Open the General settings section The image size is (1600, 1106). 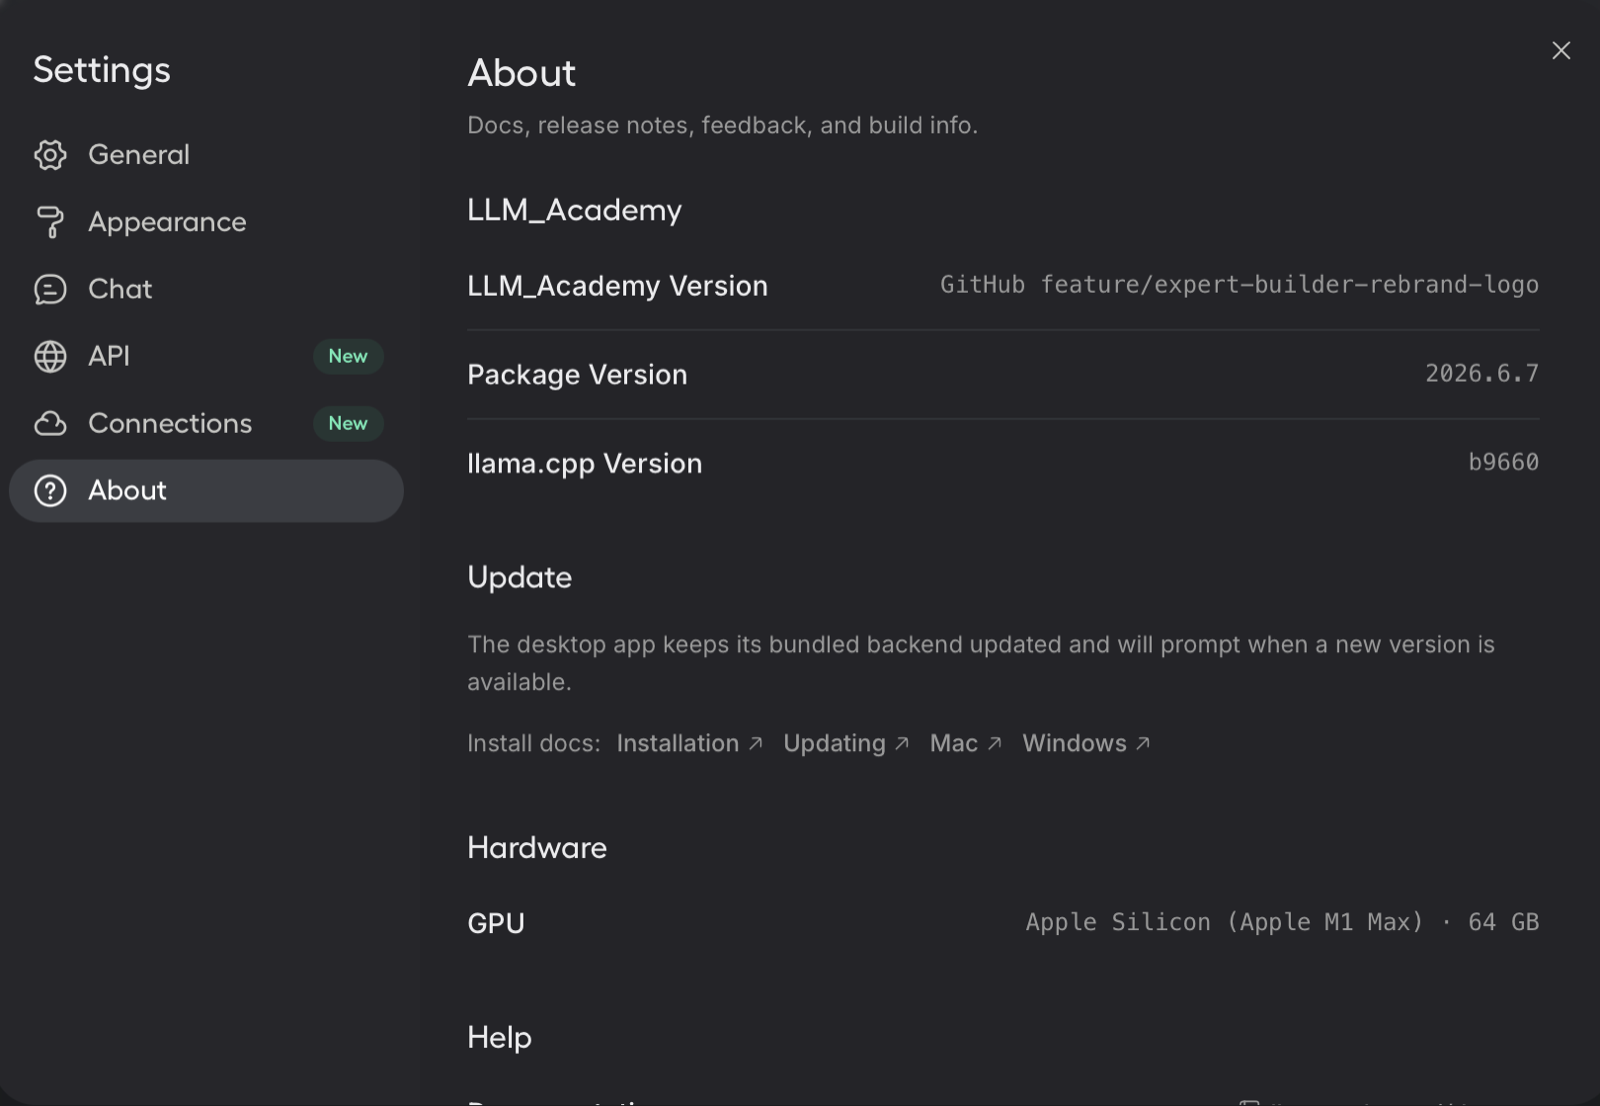[206, 155]
